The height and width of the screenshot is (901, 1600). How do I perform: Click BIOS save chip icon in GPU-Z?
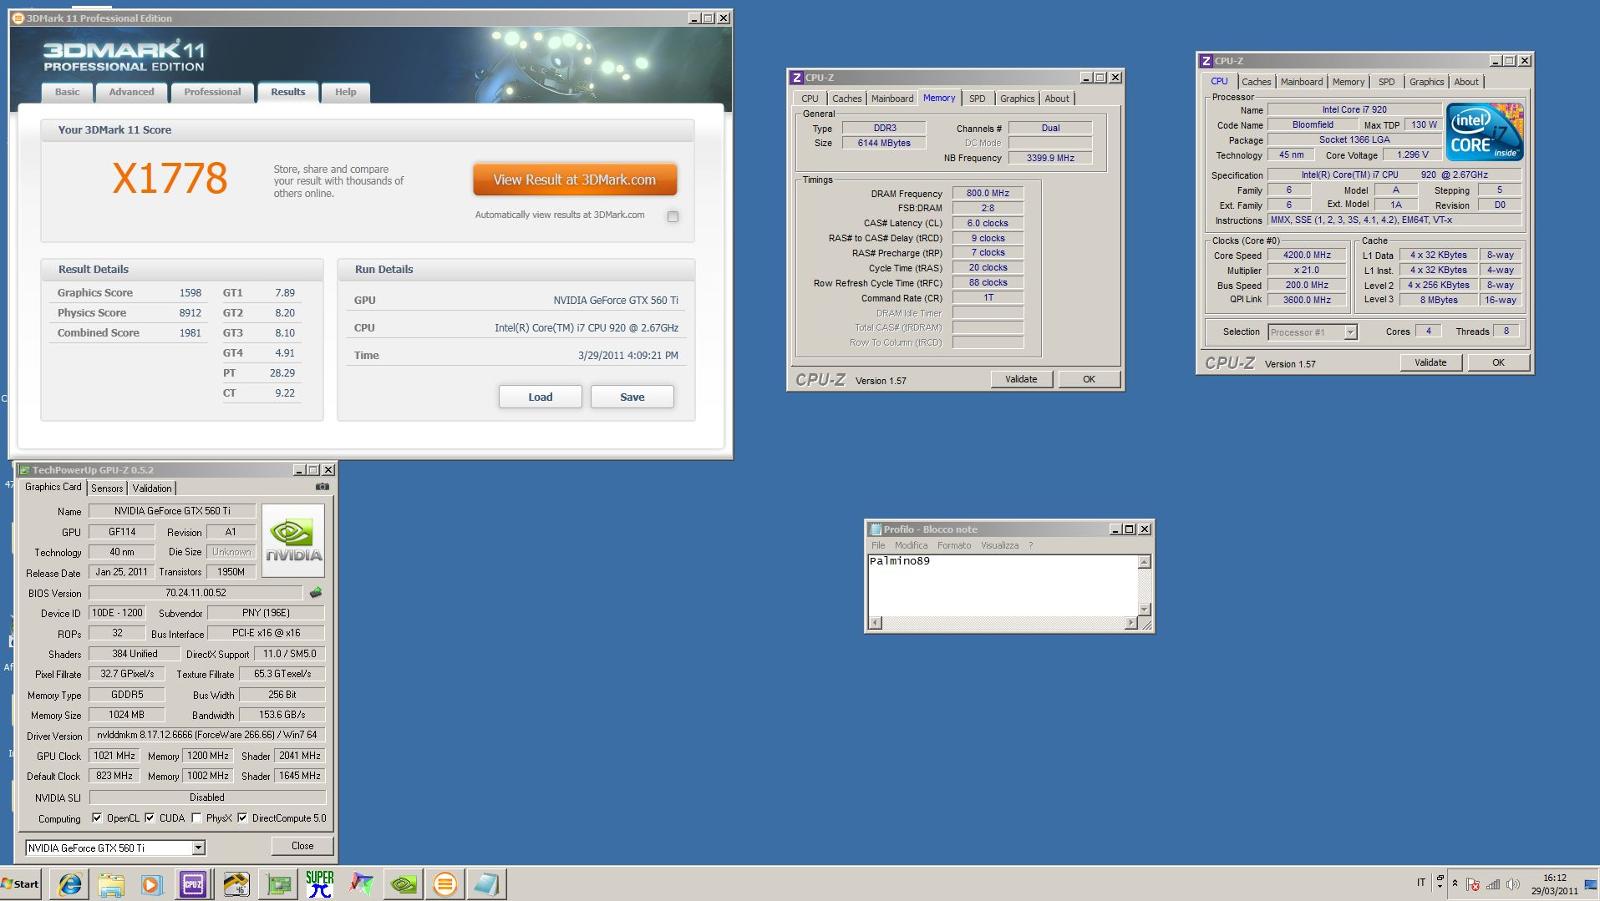[x=316, y=593]
